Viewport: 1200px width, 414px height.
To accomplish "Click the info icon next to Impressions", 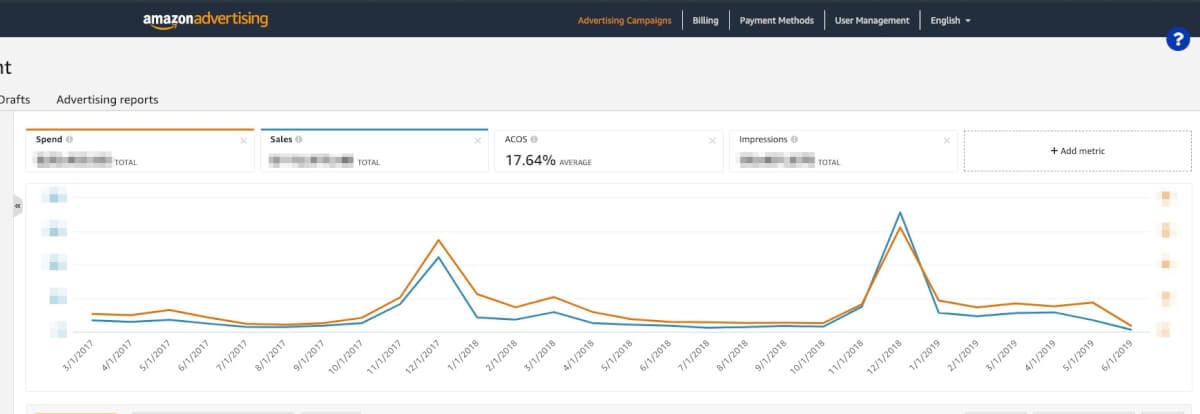I will pyautogui.click(x=796, y=140).
